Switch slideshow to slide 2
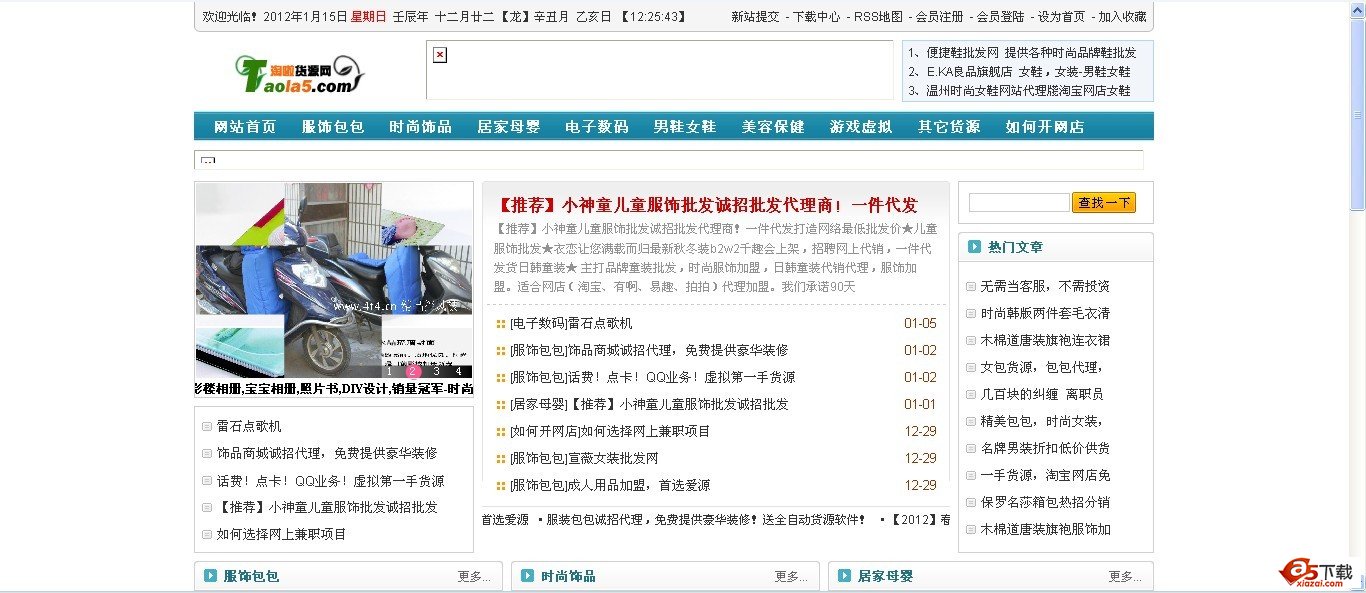1366x593 pixels. coord(413,371)
